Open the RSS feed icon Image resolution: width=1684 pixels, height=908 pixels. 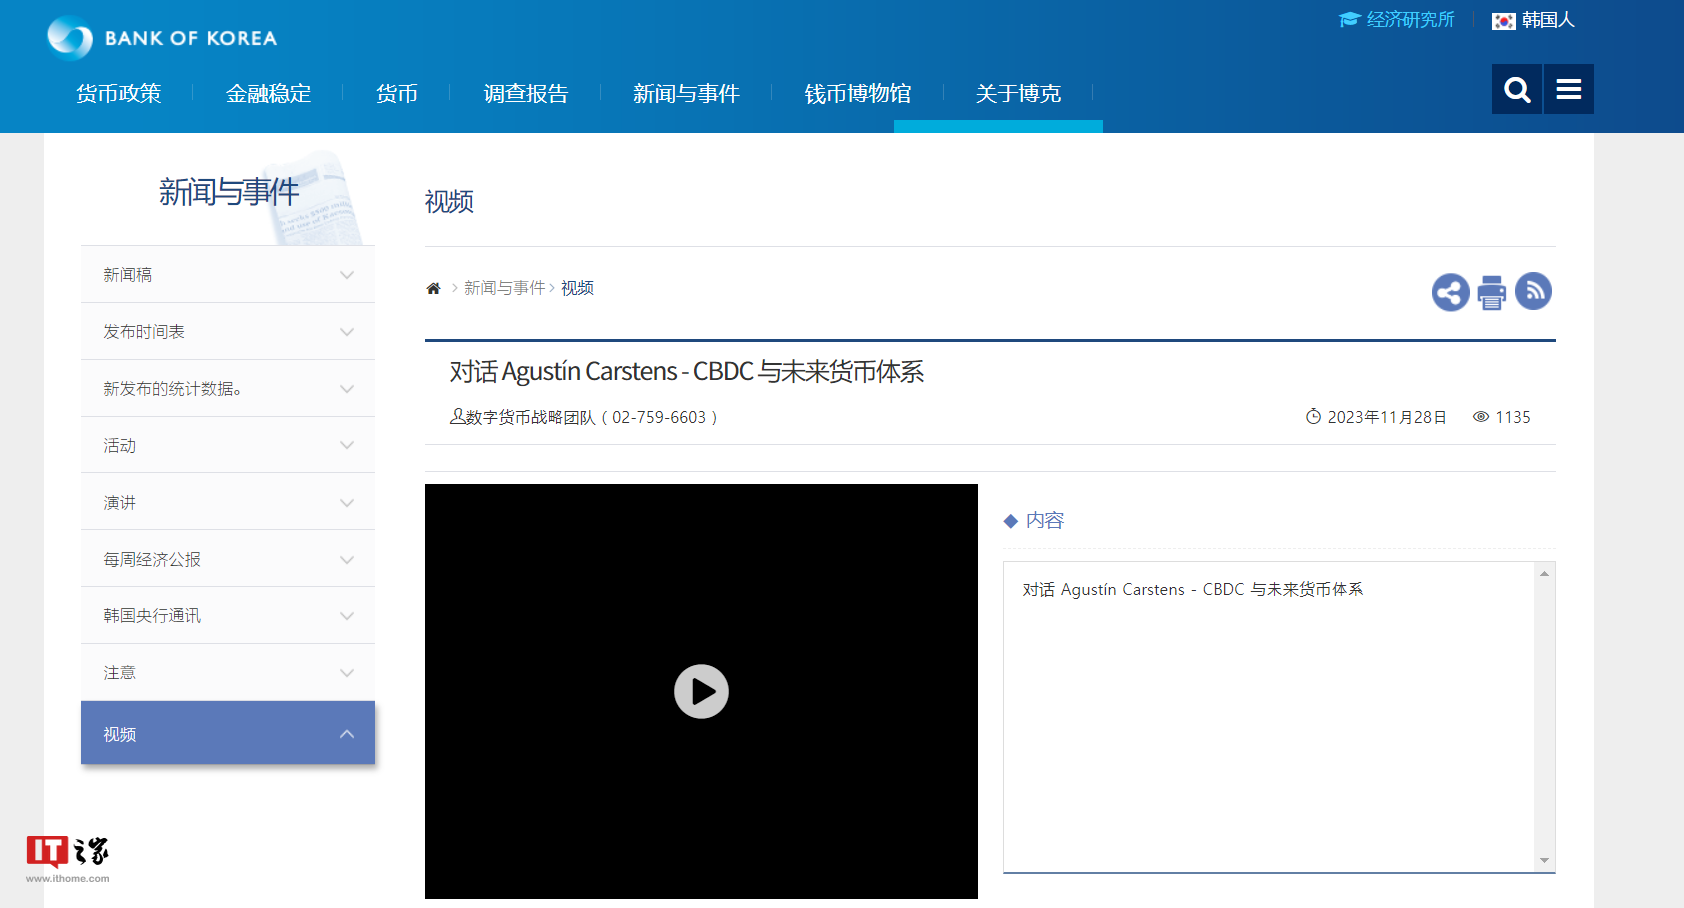pos(1534,291)
